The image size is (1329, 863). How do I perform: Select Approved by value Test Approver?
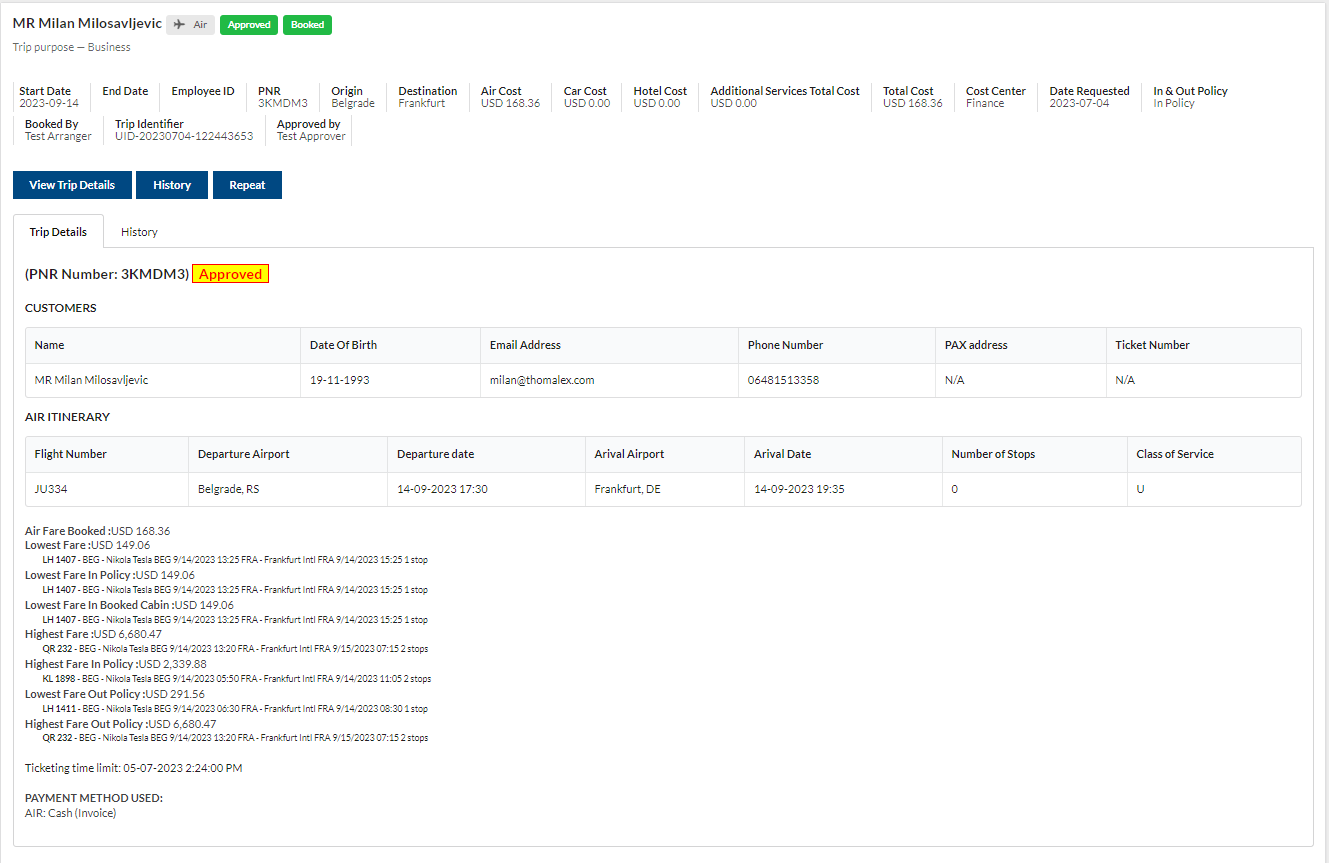(x=311, y=136)
